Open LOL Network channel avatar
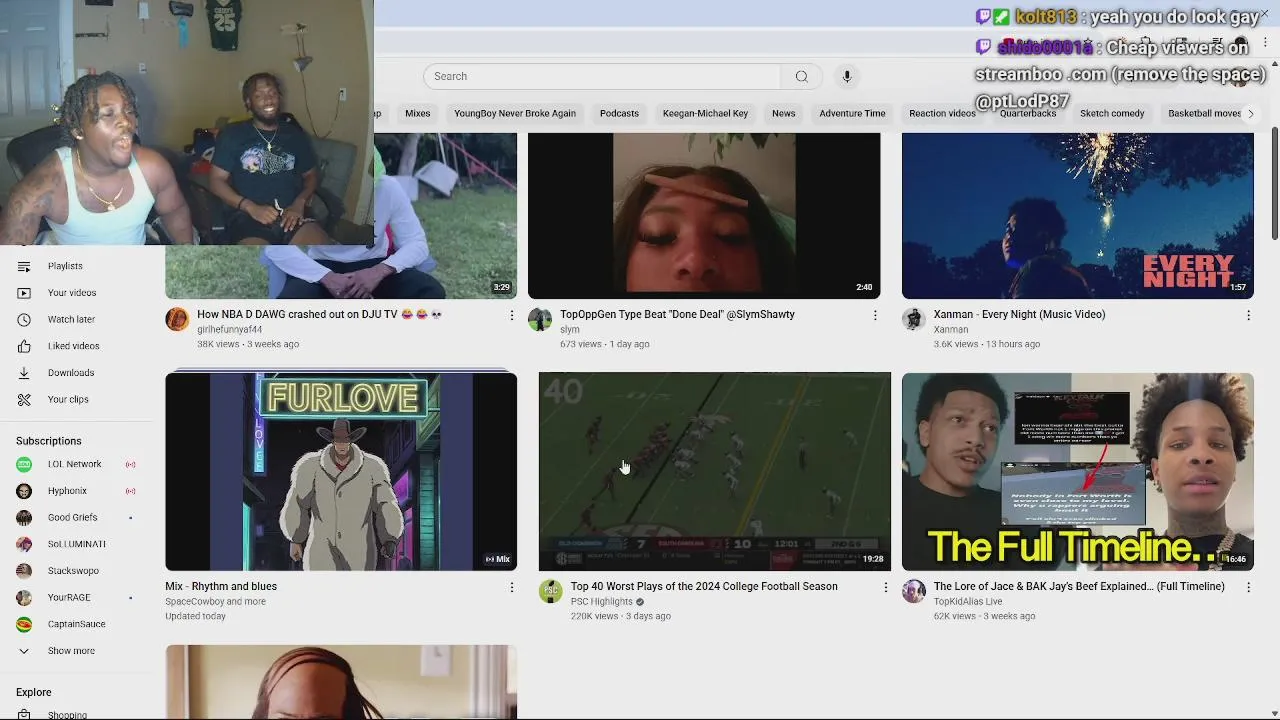Viewport: 1280px width, 720px height. tap(25, 464)
